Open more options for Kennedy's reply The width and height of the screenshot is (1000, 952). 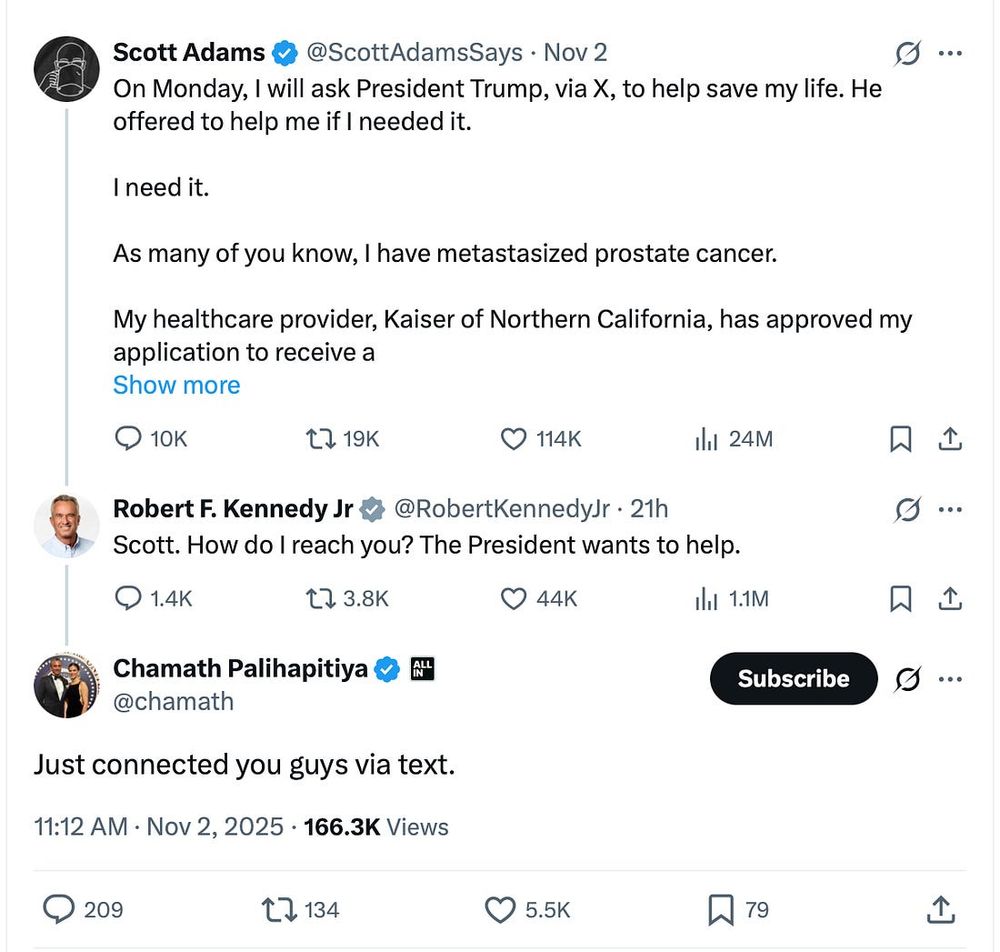tap(950, 510)
